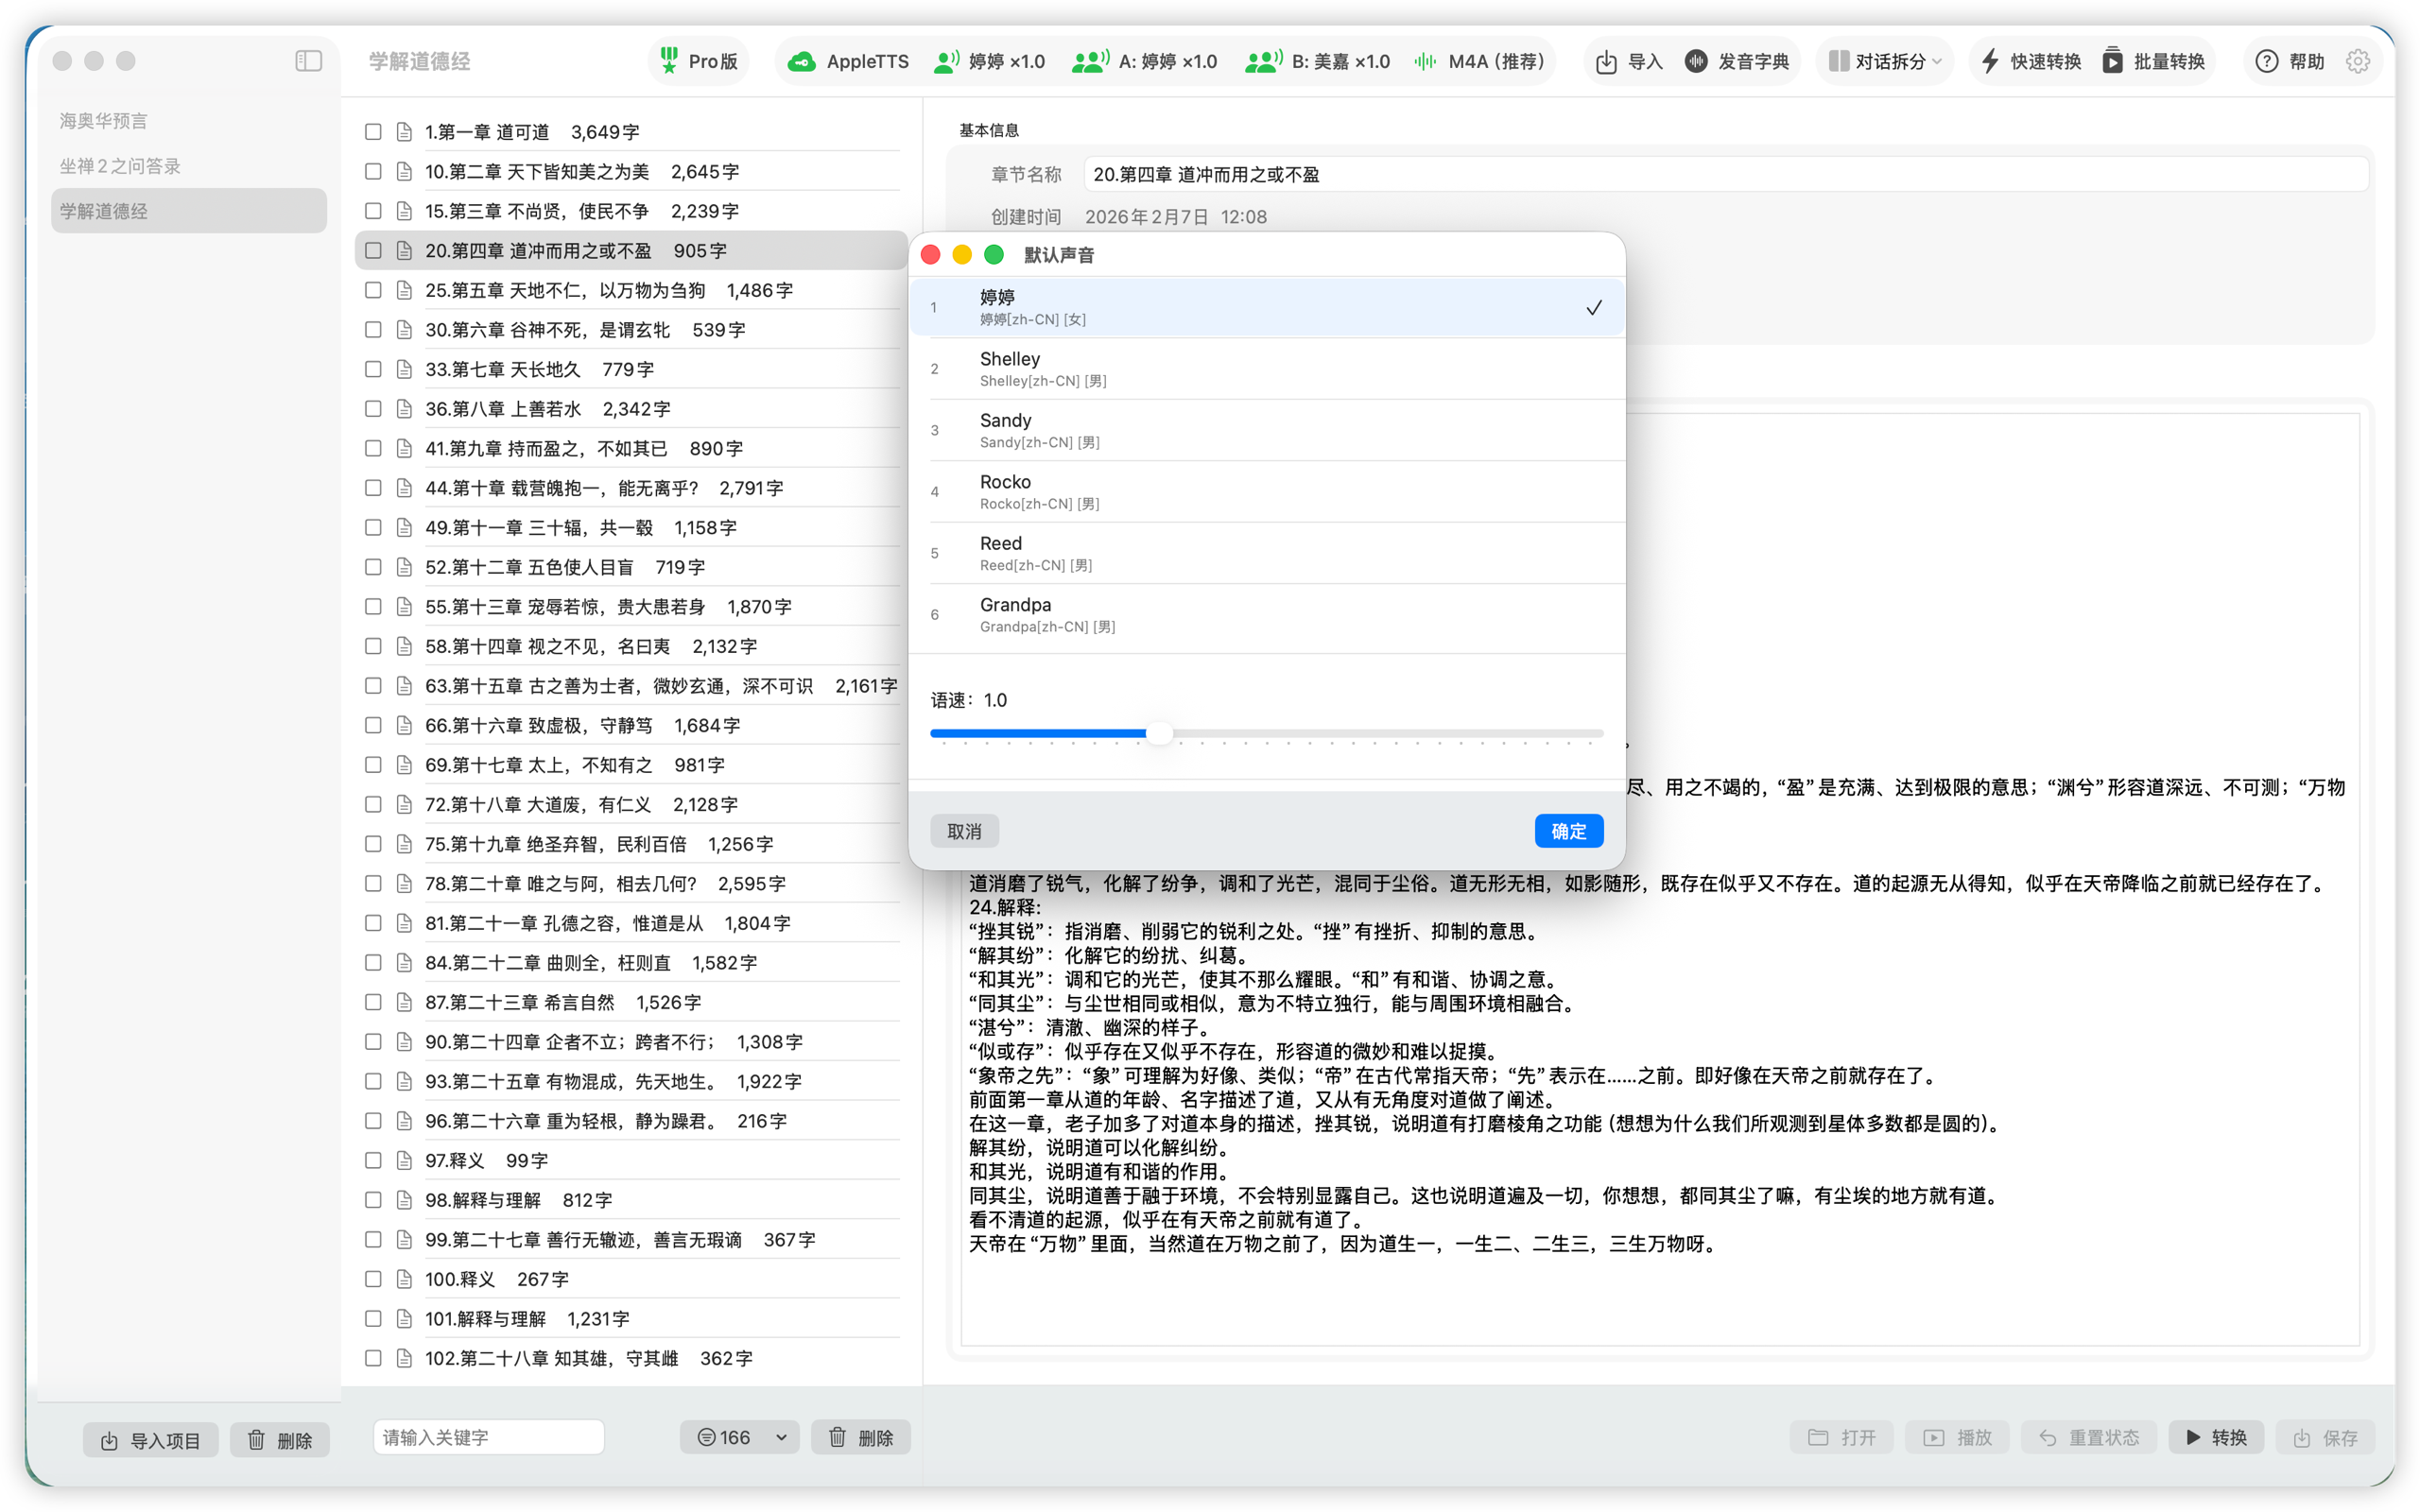The image size is (2420, 1512).
Task: Click the 导入项目 import project button
Action: point(150,1440)
